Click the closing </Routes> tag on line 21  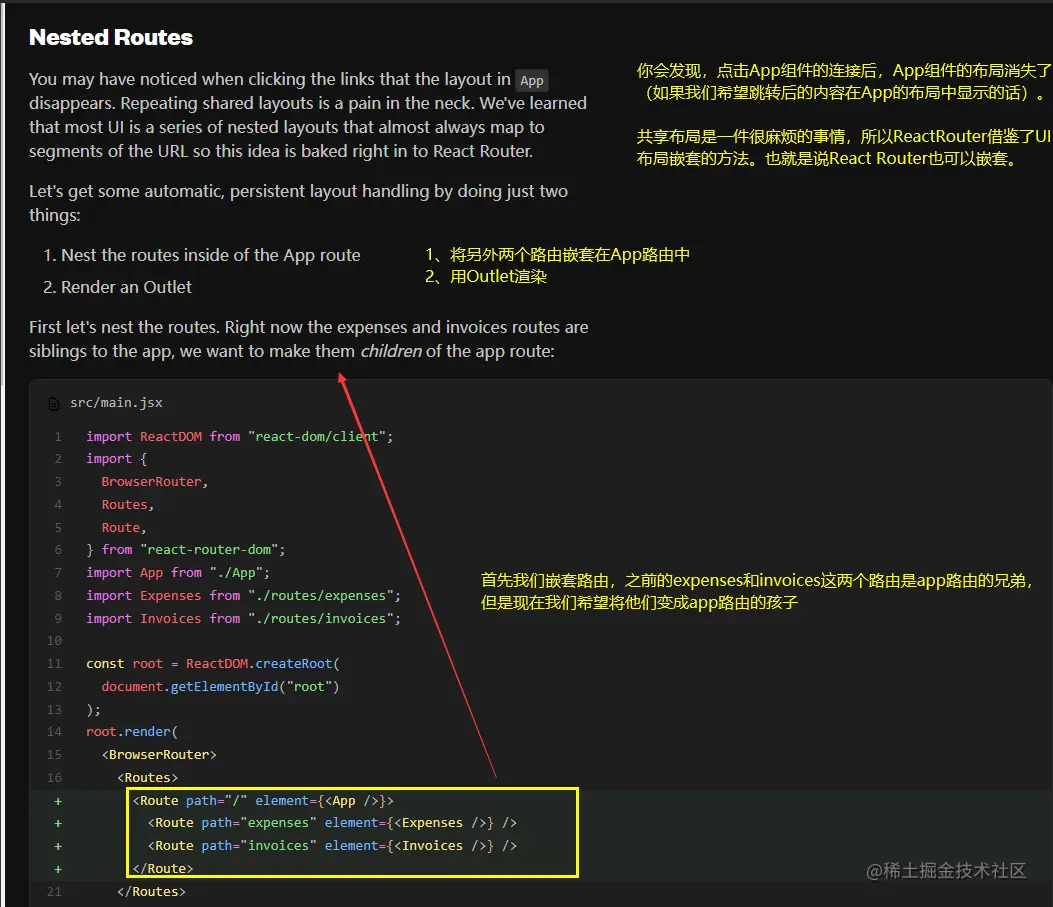[151, 892]
